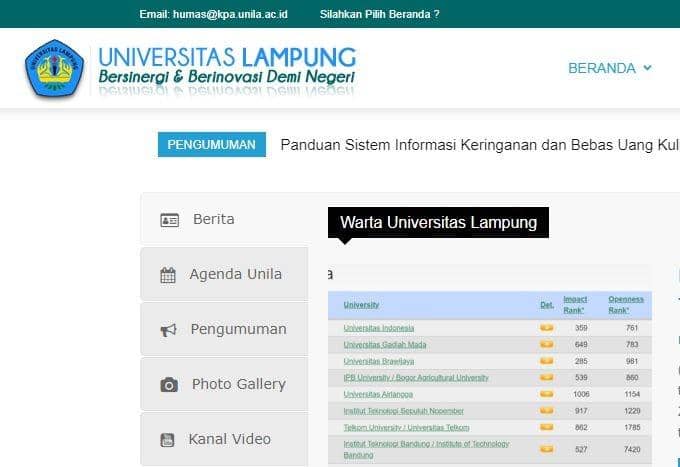The width and height of the screenshot is (680, 467).
Task: Open Institut Teknologi Bandung link
Action: [426, 449]
